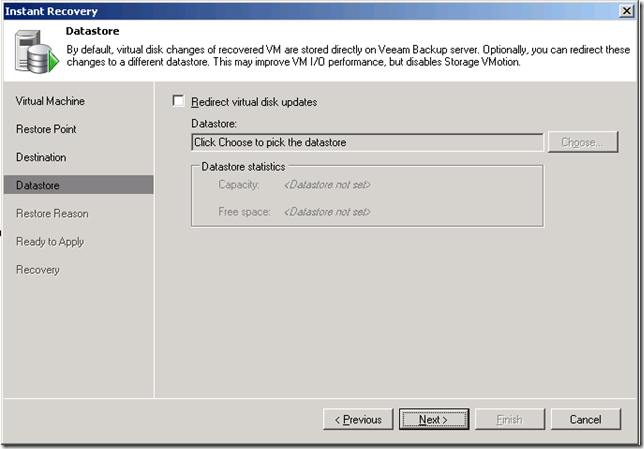Select the Restore Point step
The height and width of the screenshot is (449, 644).
(x=46, y=129)
